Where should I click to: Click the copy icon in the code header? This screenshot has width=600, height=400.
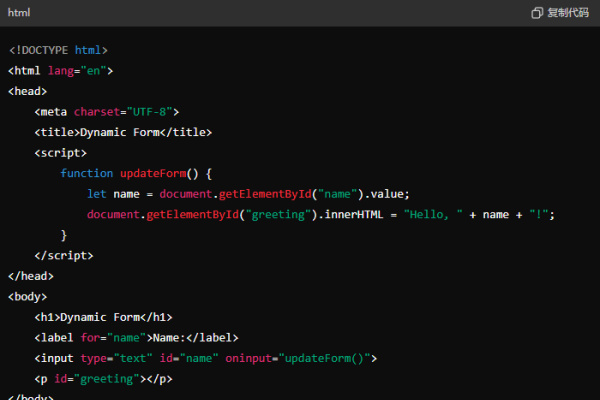[537, 13]
